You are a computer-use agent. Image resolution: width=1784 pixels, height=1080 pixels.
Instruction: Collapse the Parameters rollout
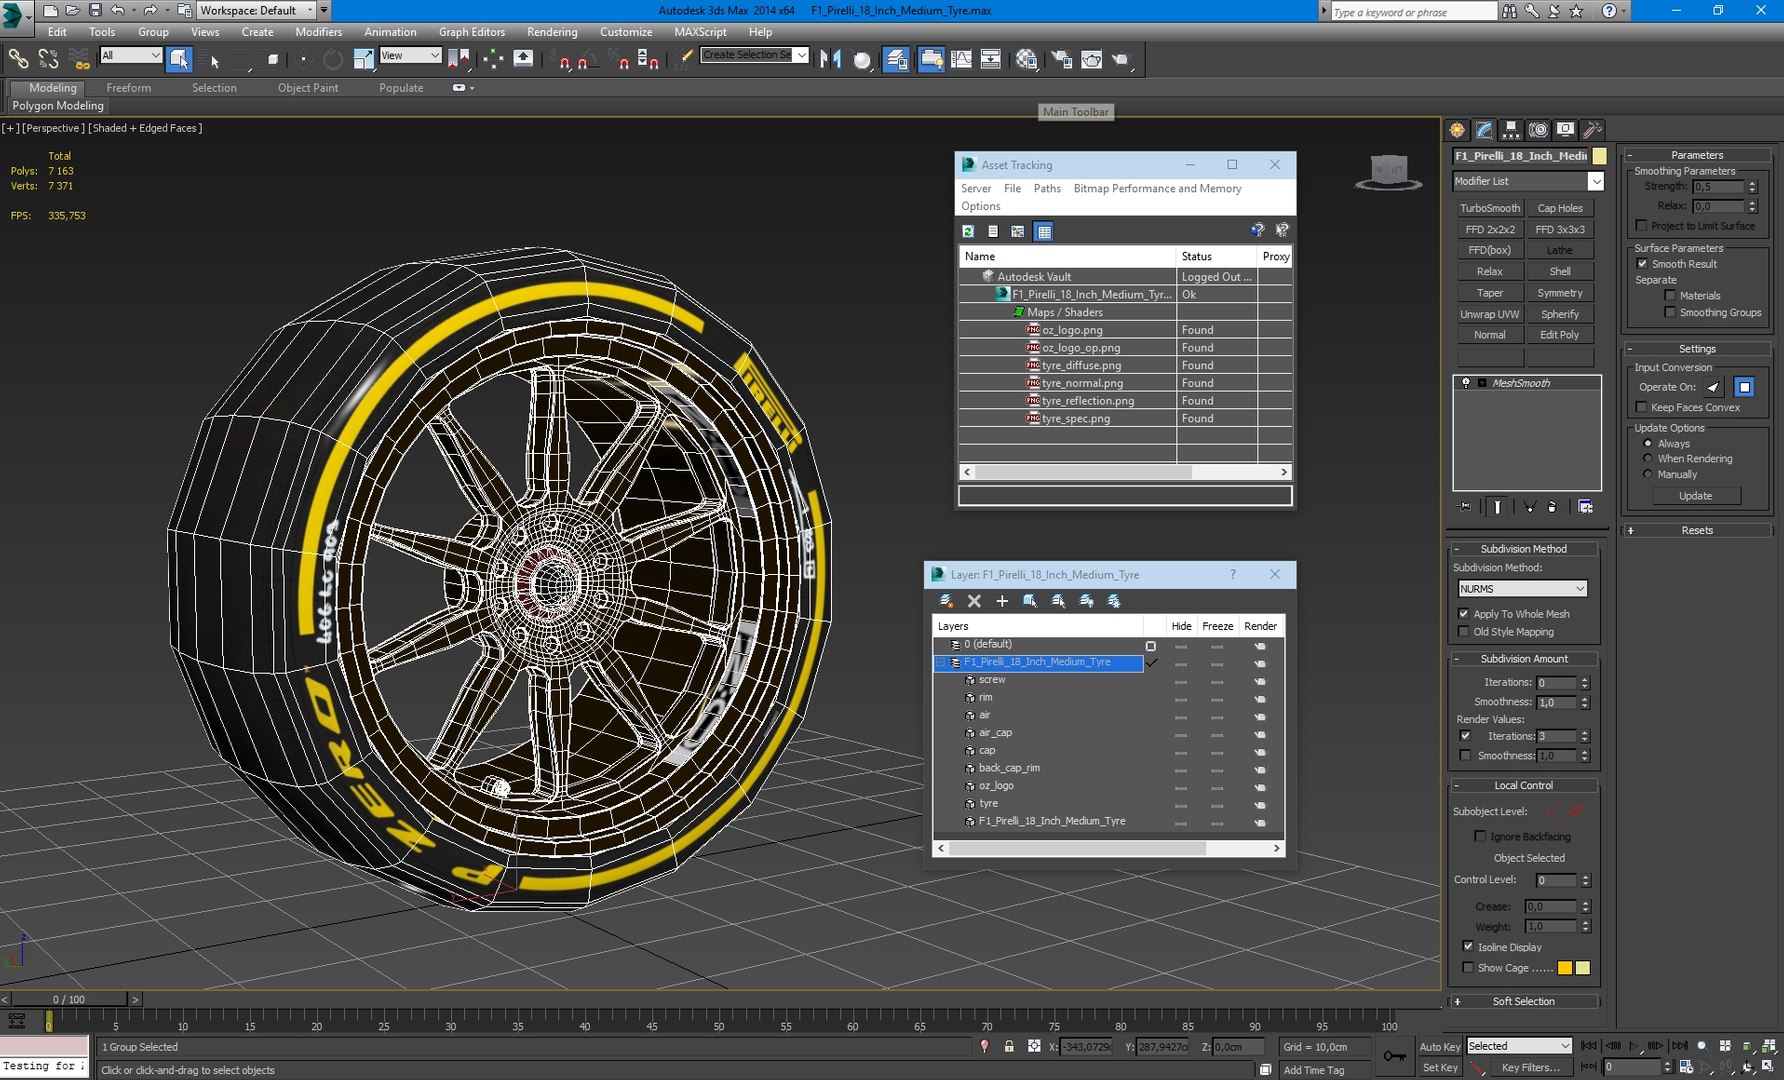click(x=1696, y=155)
